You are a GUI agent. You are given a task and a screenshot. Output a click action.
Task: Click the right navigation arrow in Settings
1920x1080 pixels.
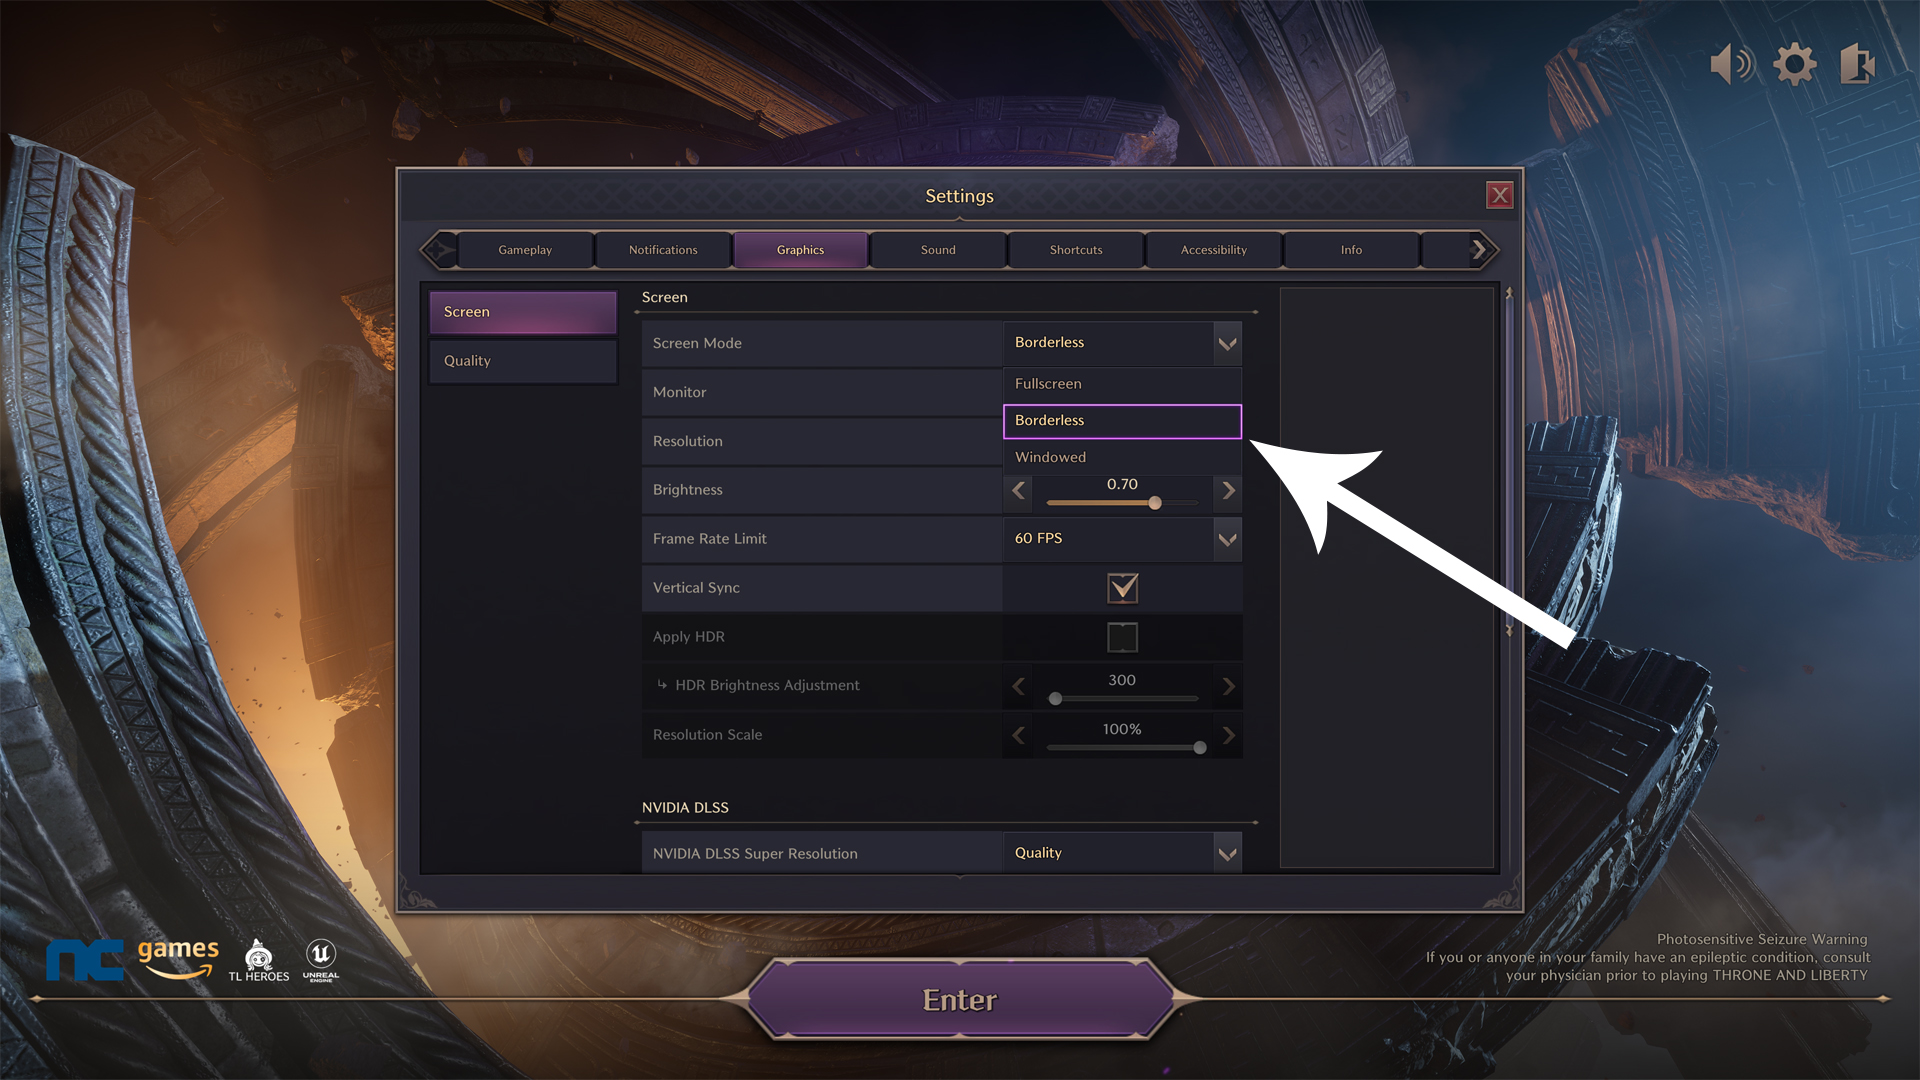click(x=1478, y=249)
